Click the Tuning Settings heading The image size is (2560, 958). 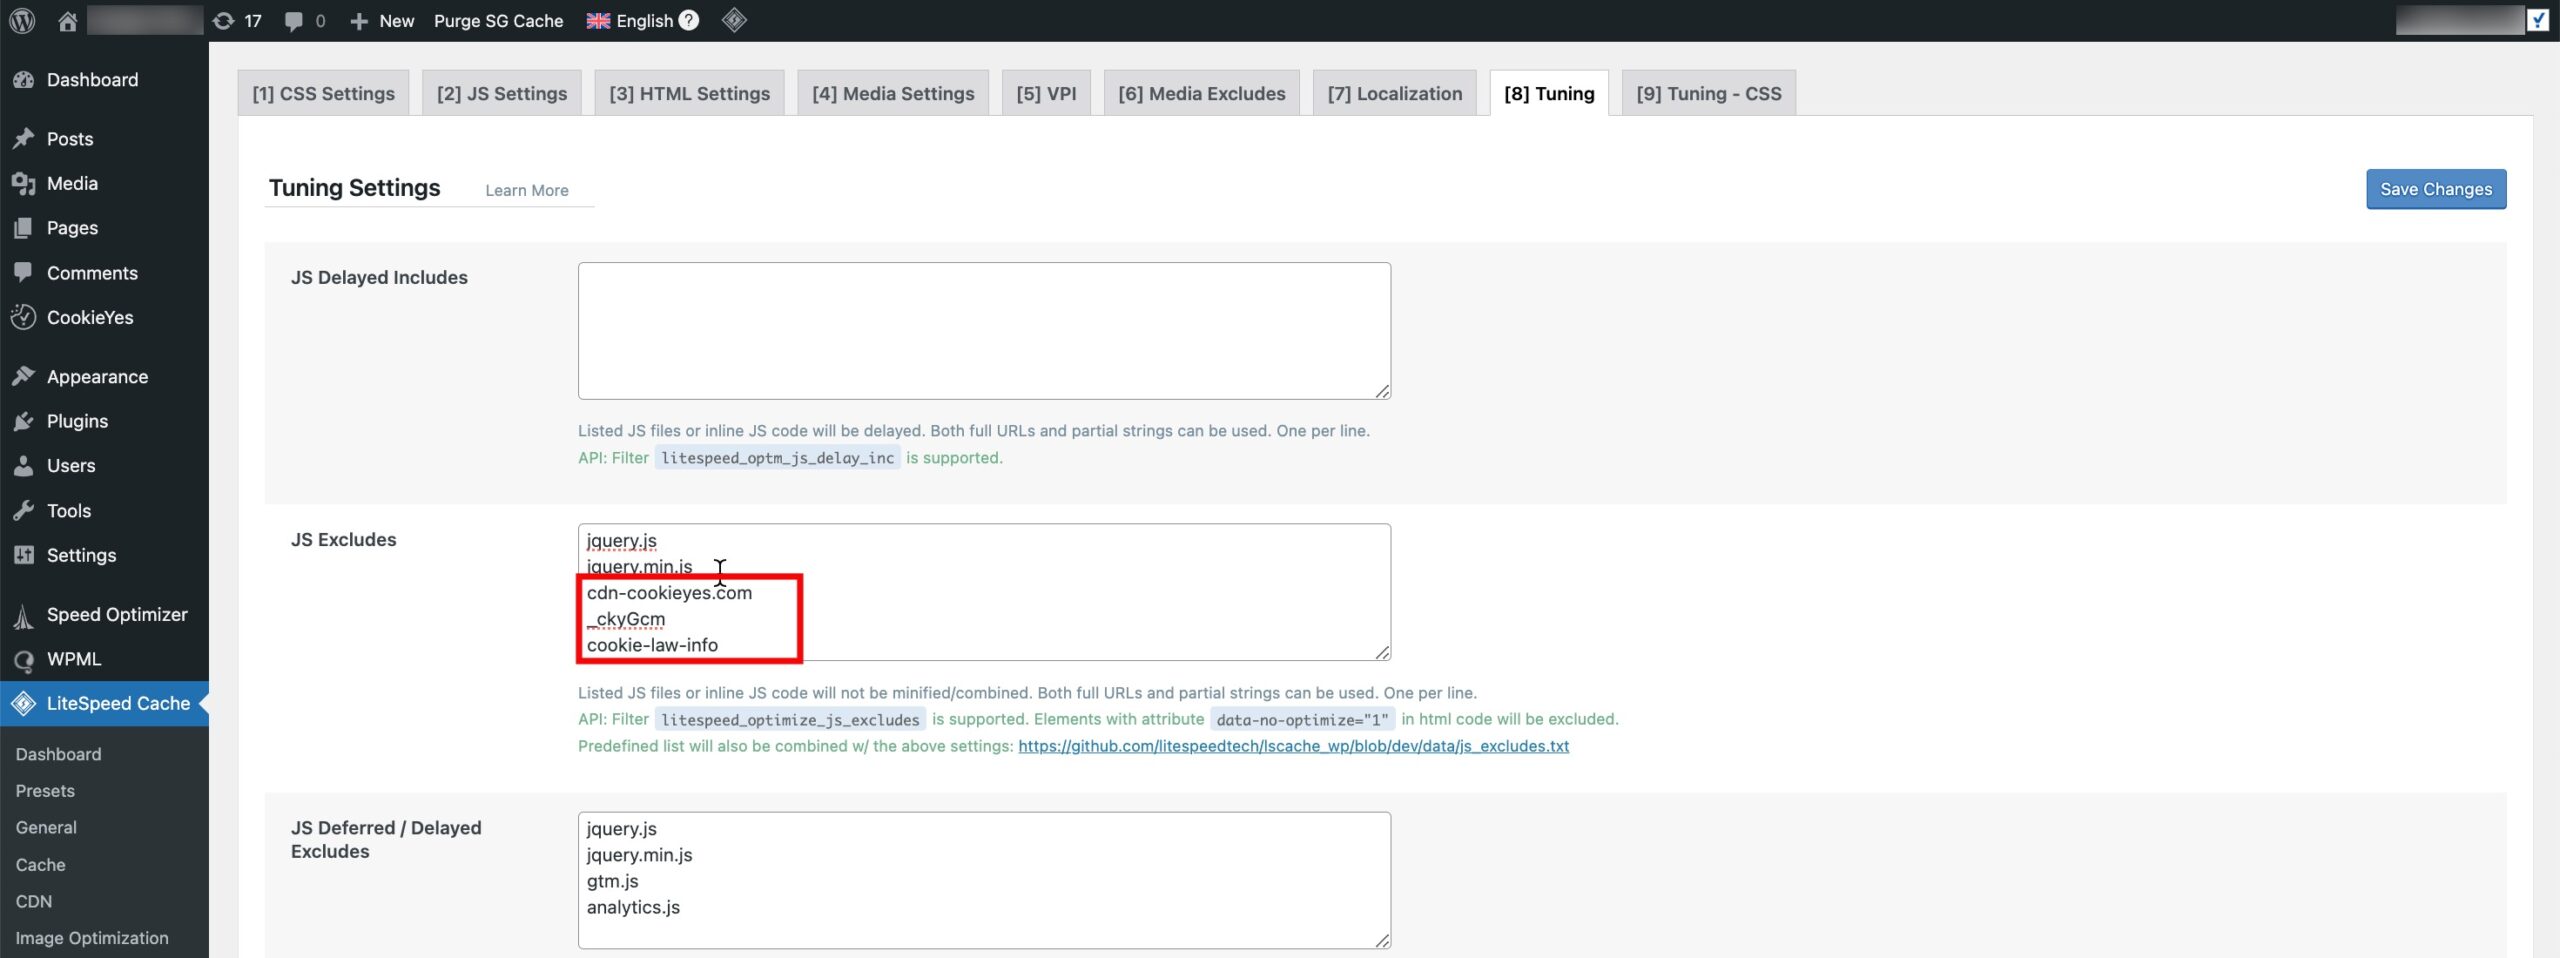coord(354,188)
